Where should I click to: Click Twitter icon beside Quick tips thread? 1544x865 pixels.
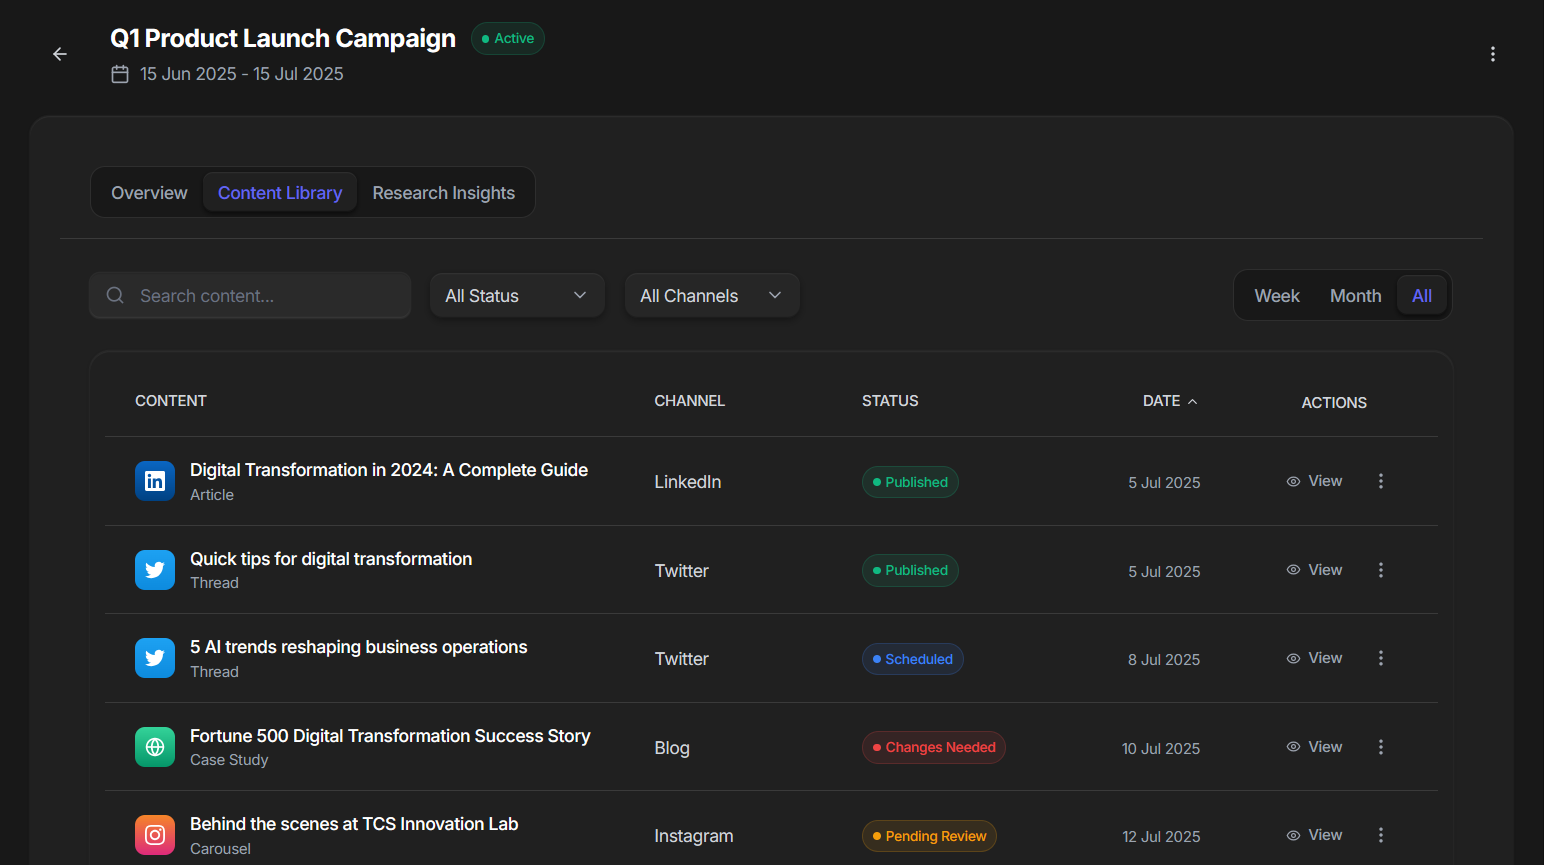(x=155, y=570)
